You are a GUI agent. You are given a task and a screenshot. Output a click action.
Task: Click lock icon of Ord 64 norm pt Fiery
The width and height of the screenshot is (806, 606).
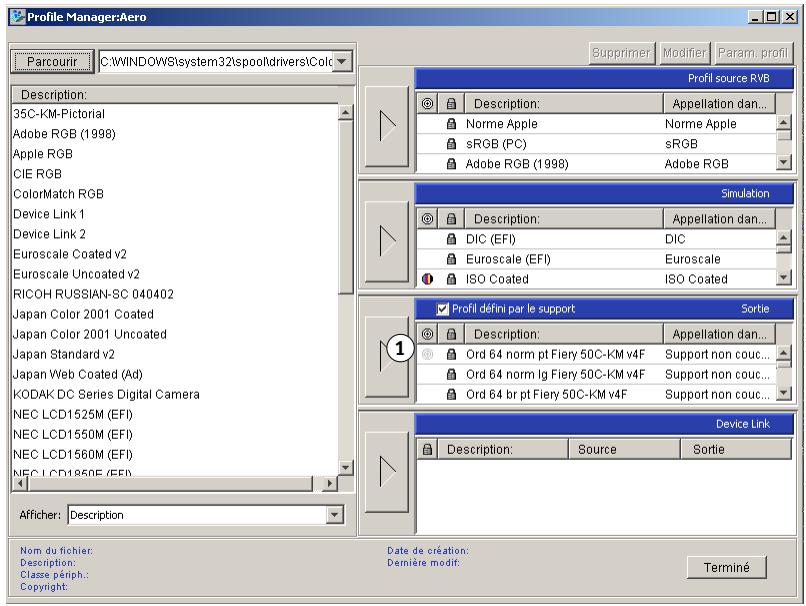451,354
